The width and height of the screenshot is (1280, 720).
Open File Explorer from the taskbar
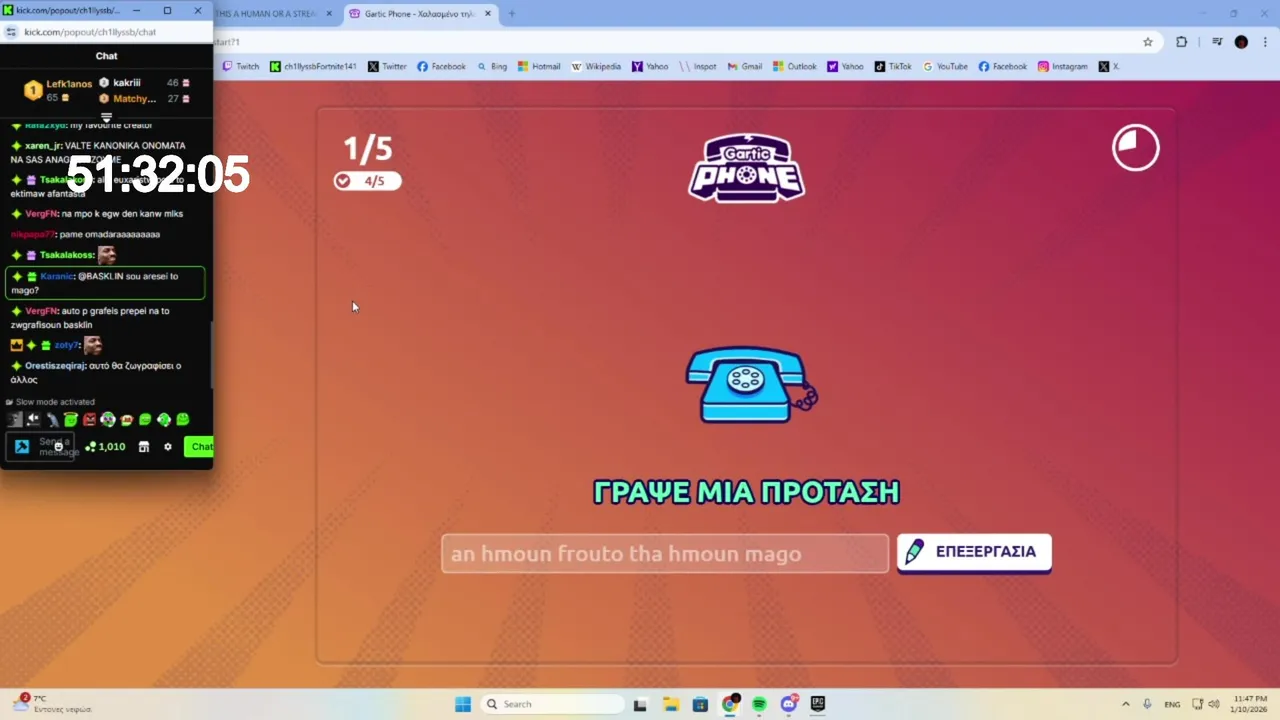pos(670,704)
